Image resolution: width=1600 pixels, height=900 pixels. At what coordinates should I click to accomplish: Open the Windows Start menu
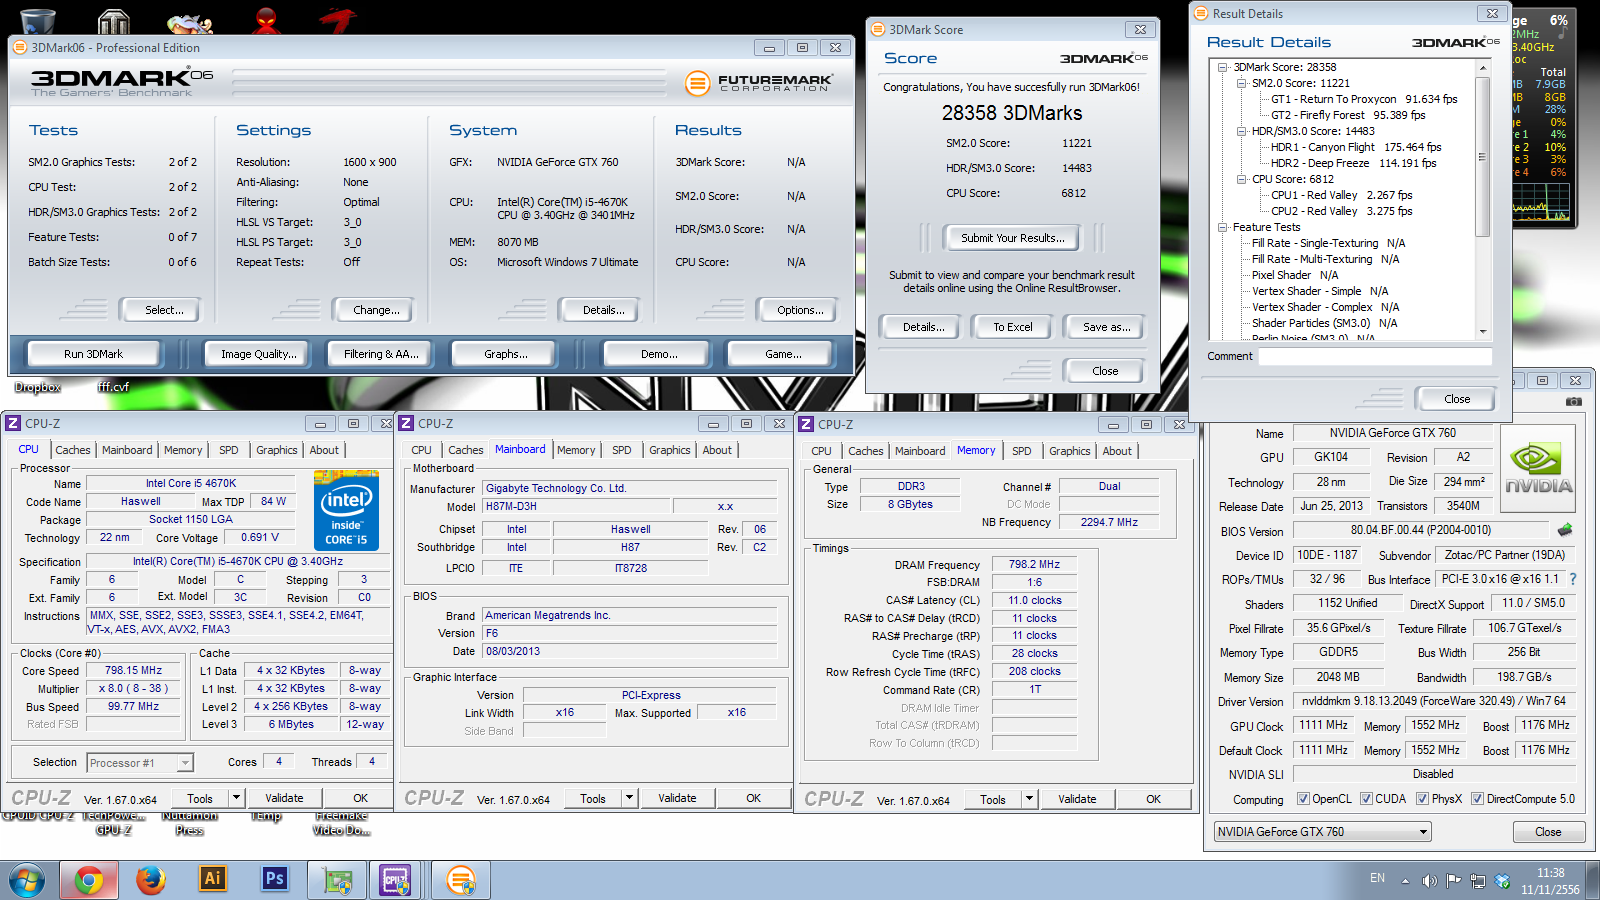click(27, 880)
